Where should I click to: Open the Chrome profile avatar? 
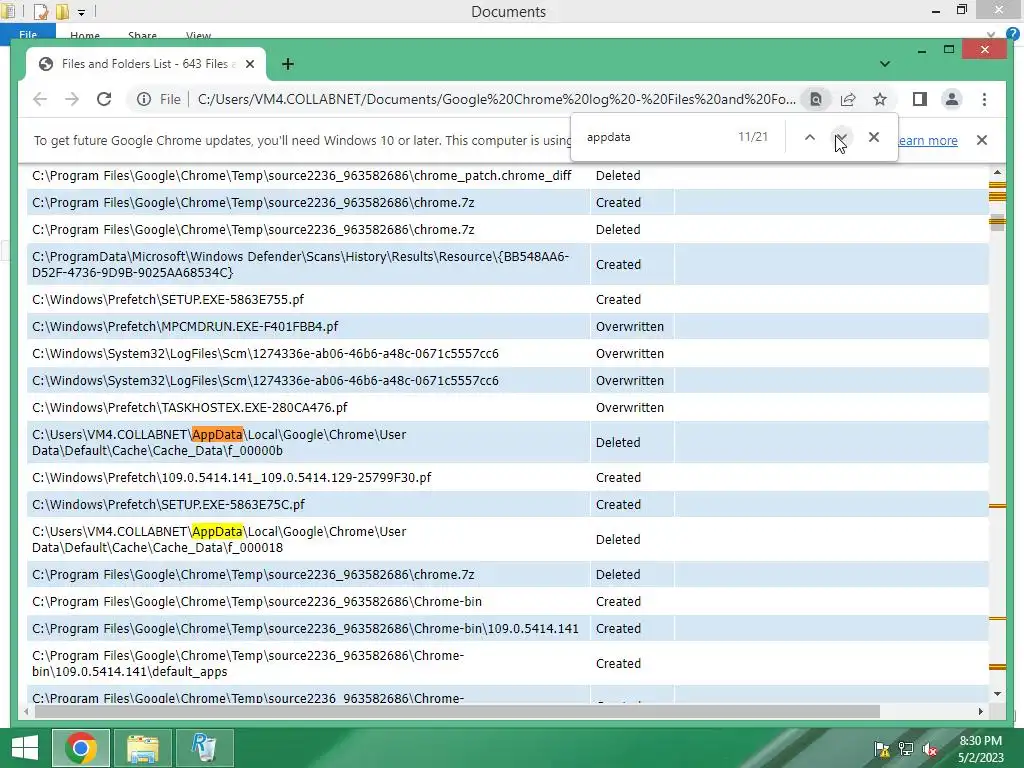pyautogui.click(x=952, y=99)
